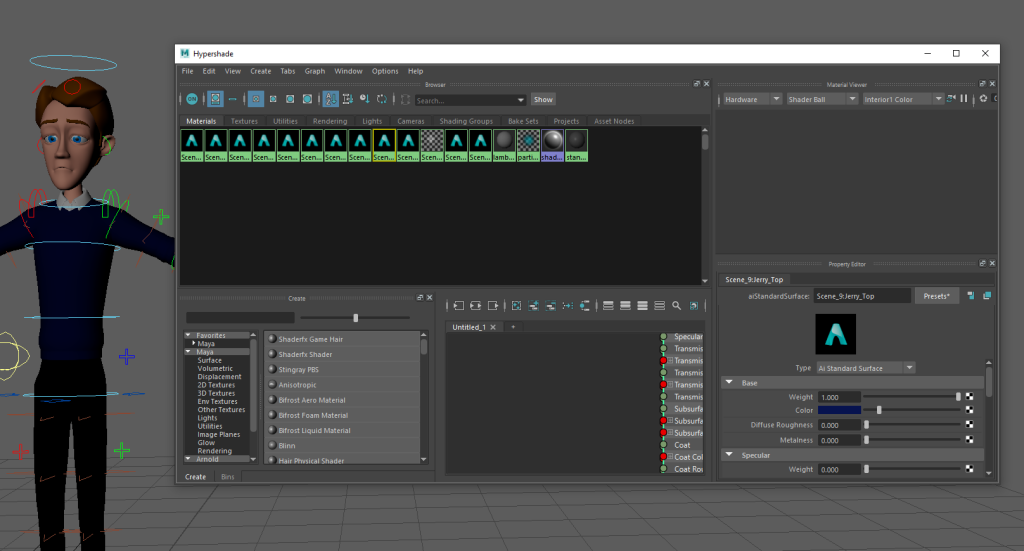
Task: Click map button next to Metalness
Action: click(x=969, y=440)
